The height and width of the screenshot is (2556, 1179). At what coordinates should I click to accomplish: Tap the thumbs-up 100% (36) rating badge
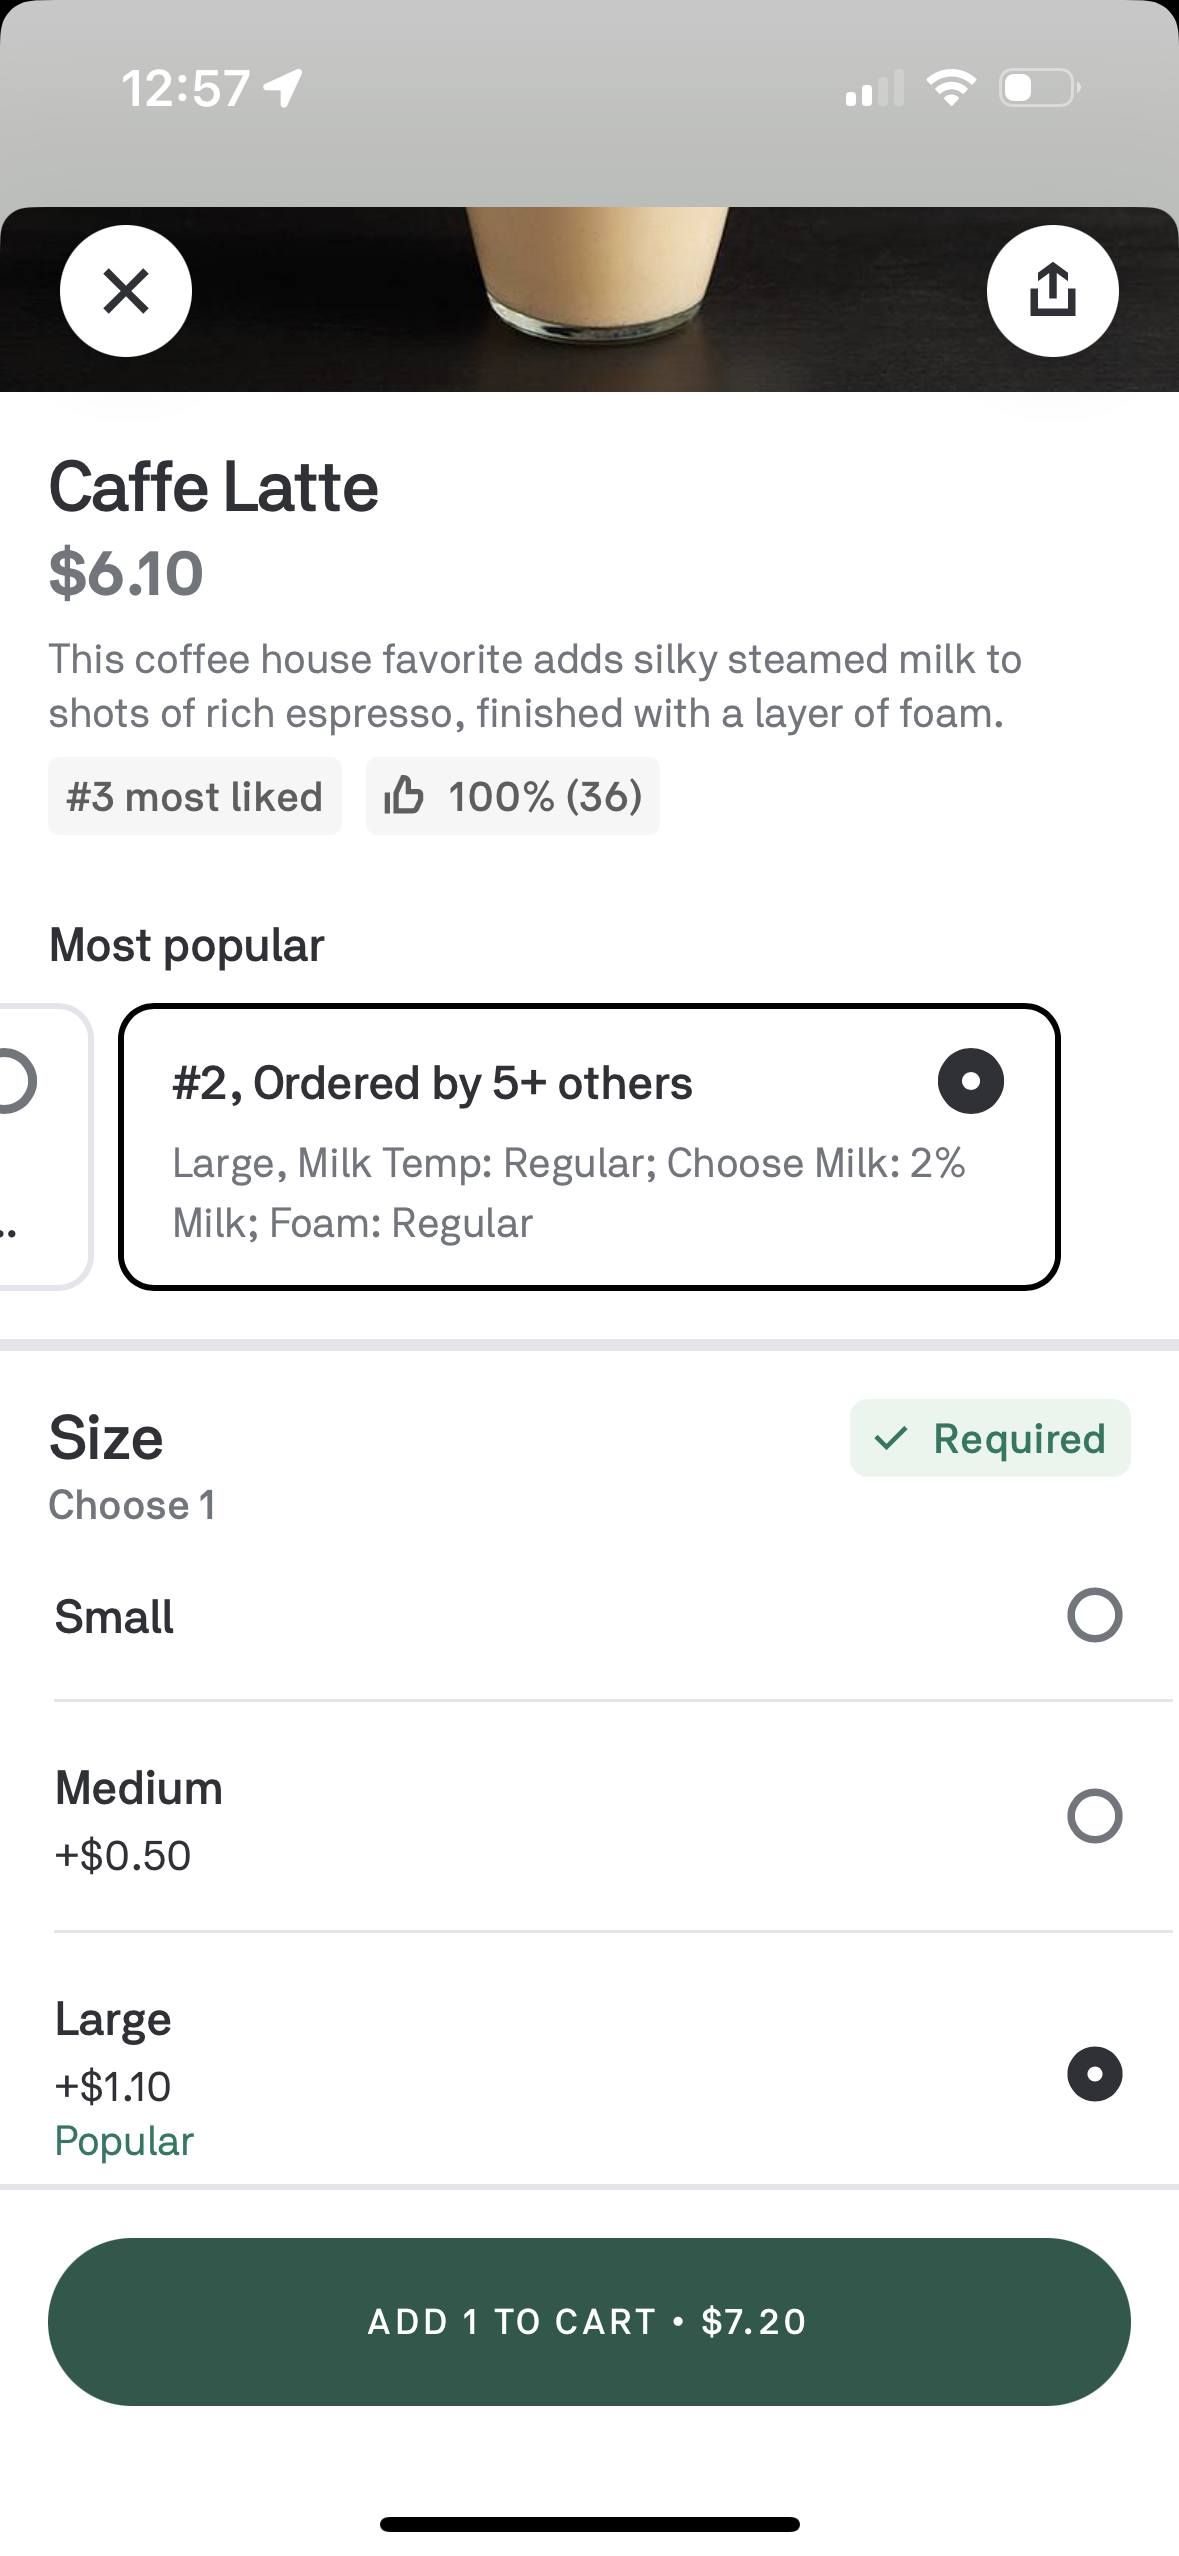point(513,796)
